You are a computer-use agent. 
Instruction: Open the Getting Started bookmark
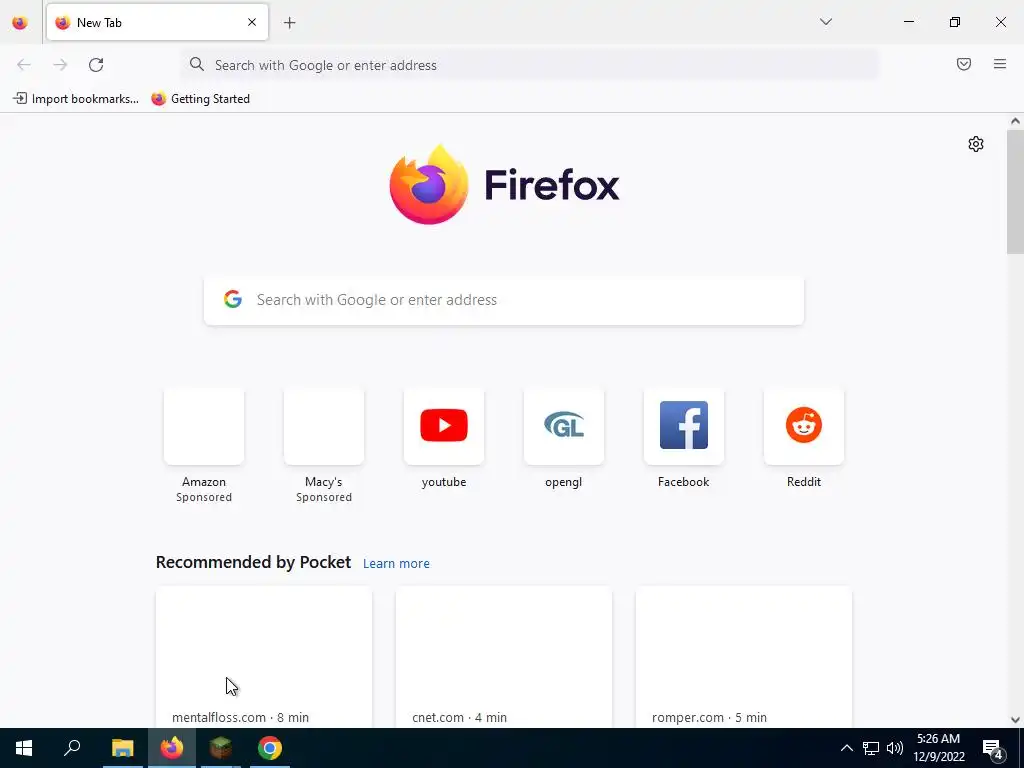[200, 99]
